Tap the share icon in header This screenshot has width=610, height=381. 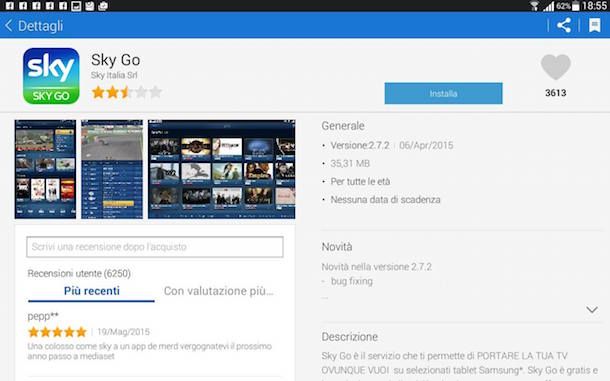[x=564, y=26]
